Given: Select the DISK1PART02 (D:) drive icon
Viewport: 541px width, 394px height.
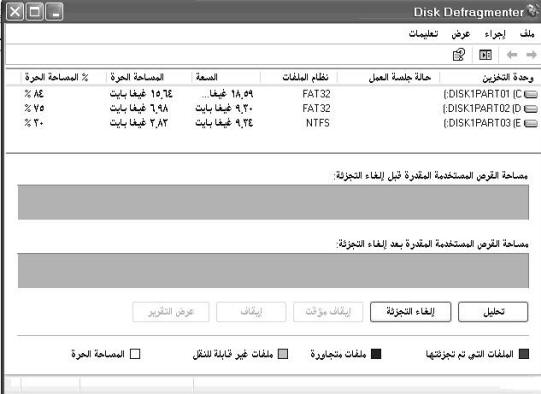Looking at the screenshot, I should 531,109.
